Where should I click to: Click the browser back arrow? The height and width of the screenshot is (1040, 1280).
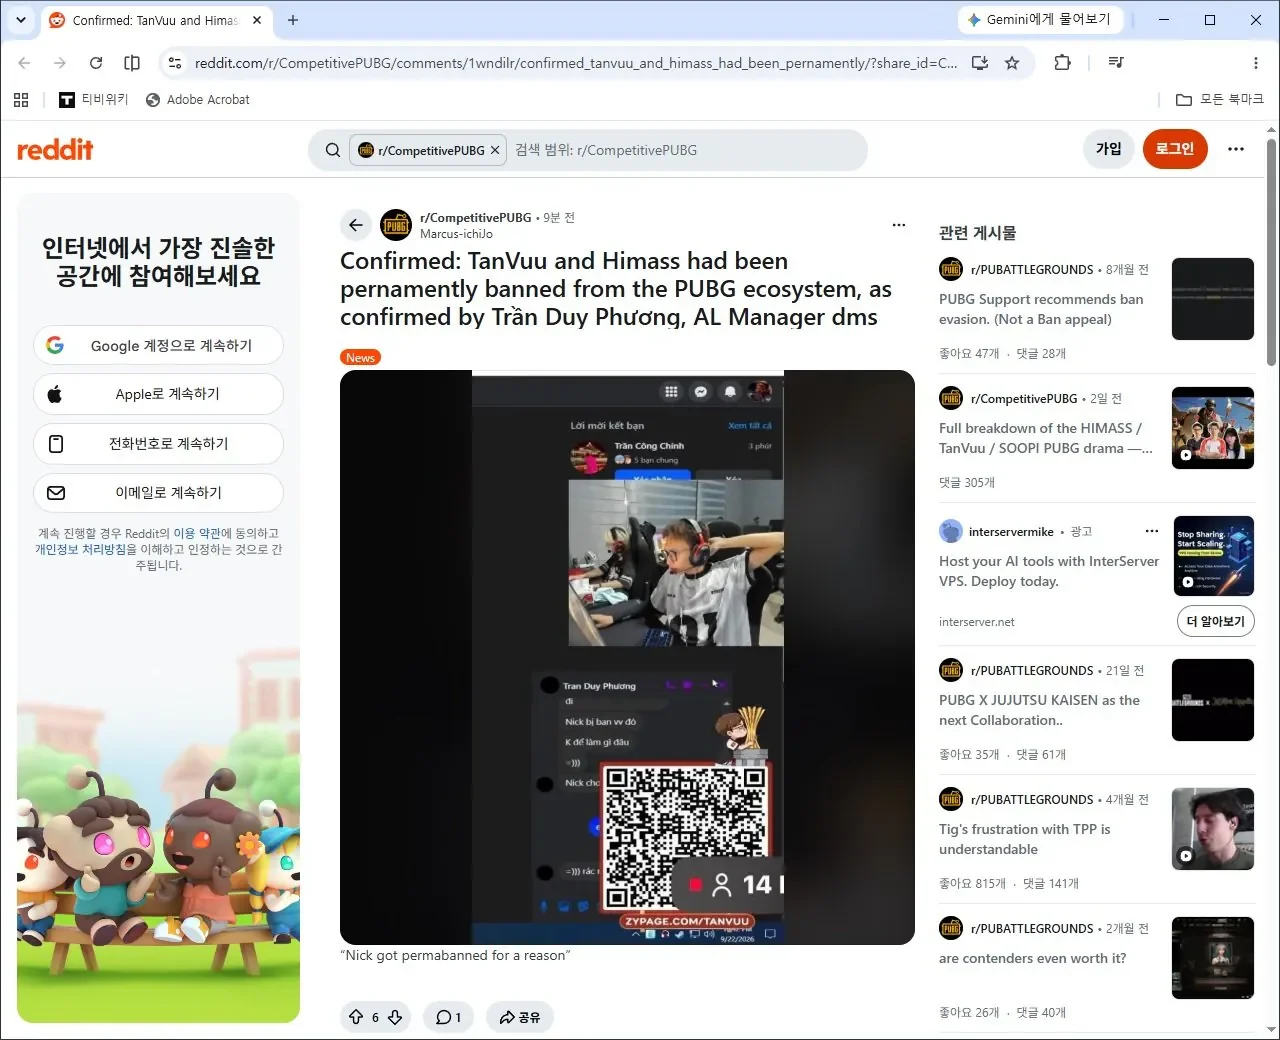coord(25,63)
